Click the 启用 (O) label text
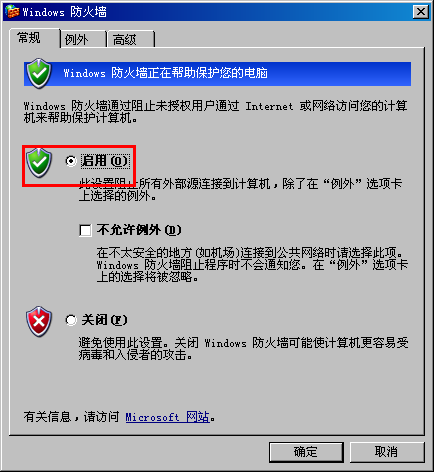Image resolution: width=434 pixels, height=472 pixels. point(105,161)
